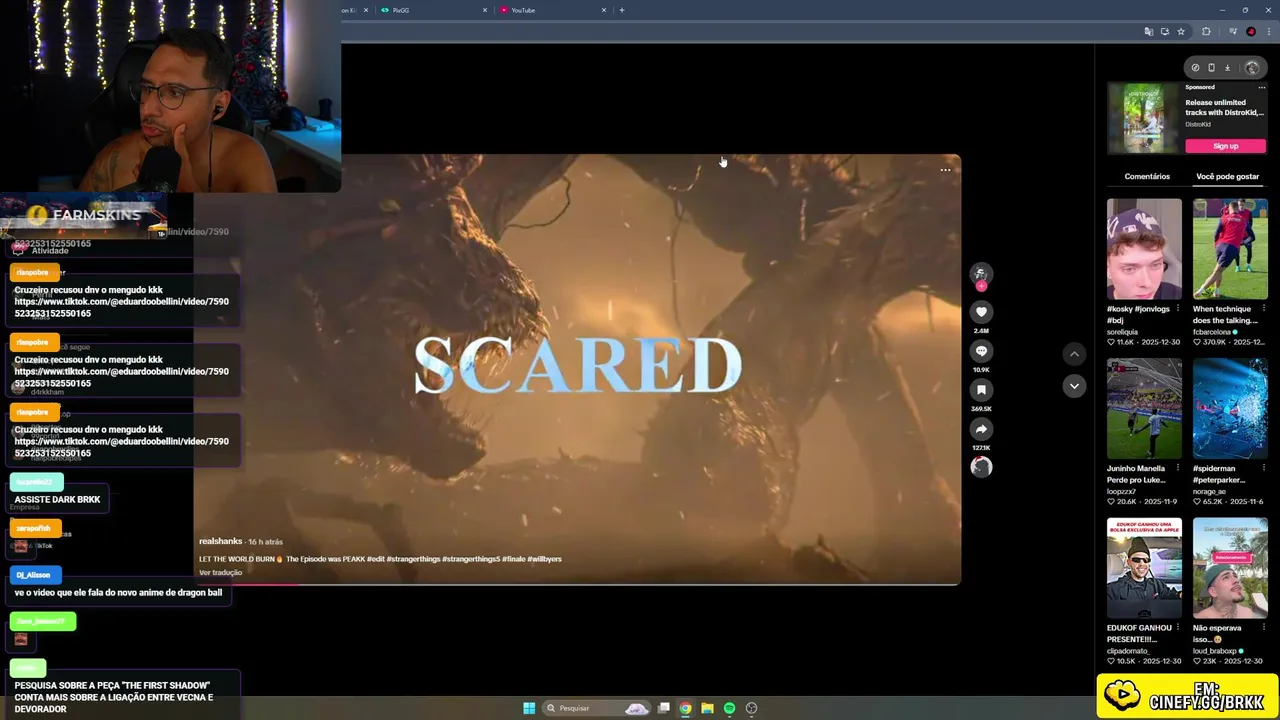Open Chrome extensions puzzle icon

pyautogui.click(x=1206, y=32)
